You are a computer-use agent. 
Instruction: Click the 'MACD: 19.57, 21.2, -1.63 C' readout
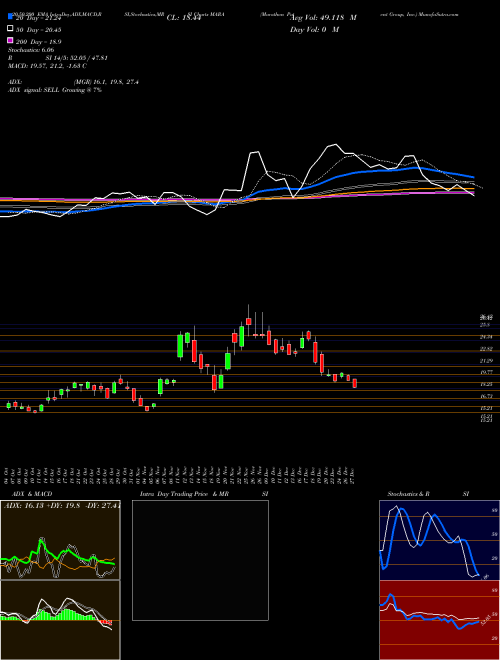coord(48,66)
